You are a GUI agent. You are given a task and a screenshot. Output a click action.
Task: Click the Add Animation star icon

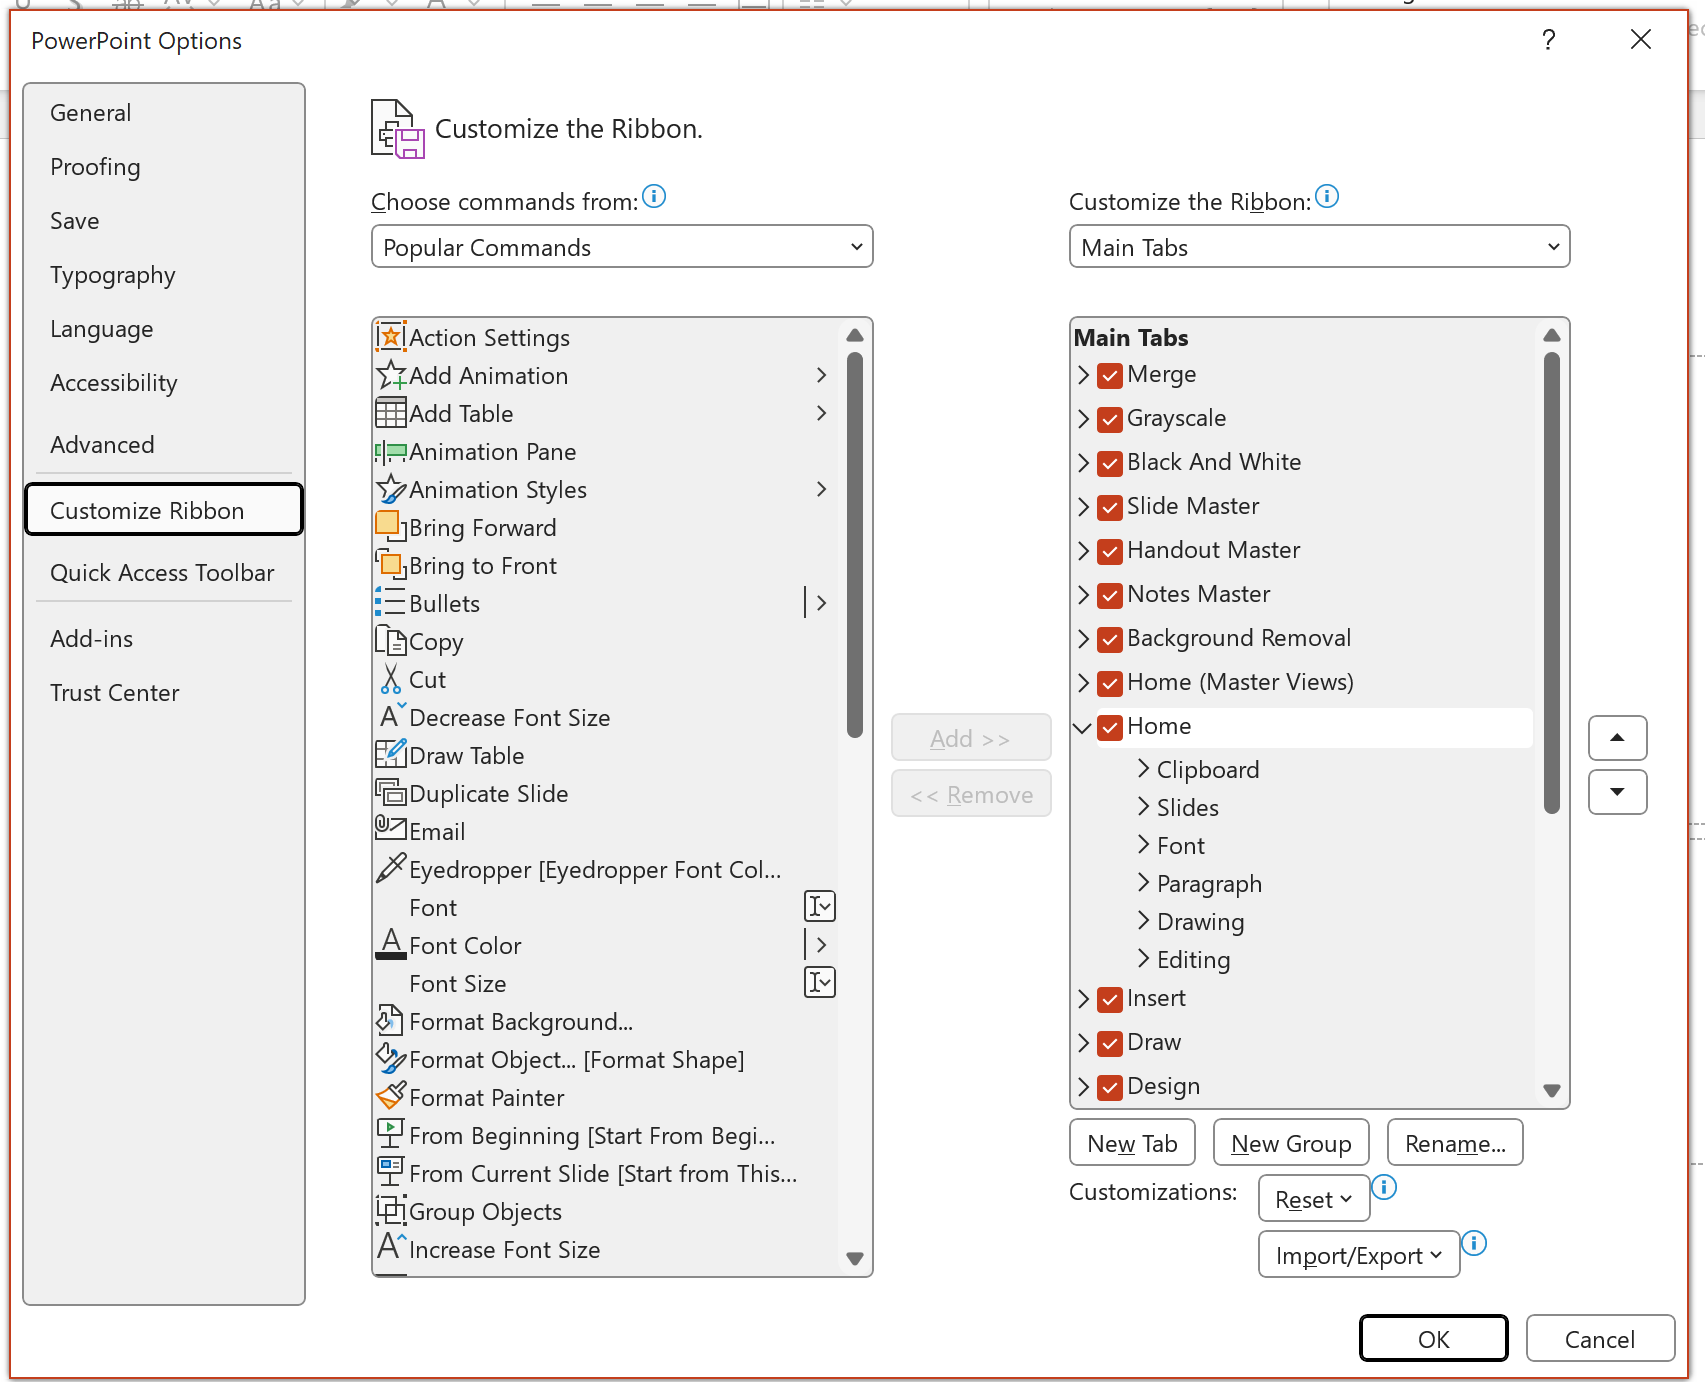pos(391,375)
